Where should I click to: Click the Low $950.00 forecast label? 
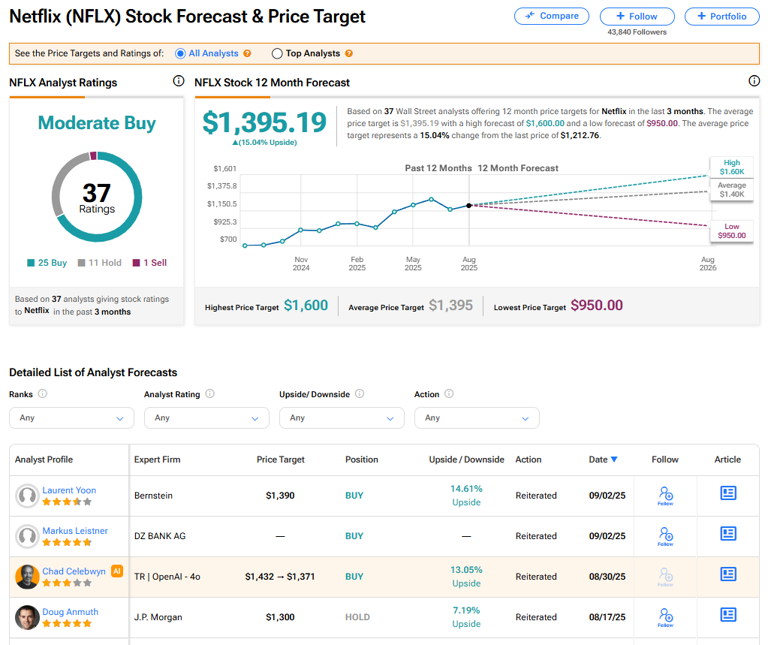(x=732, y=231)
